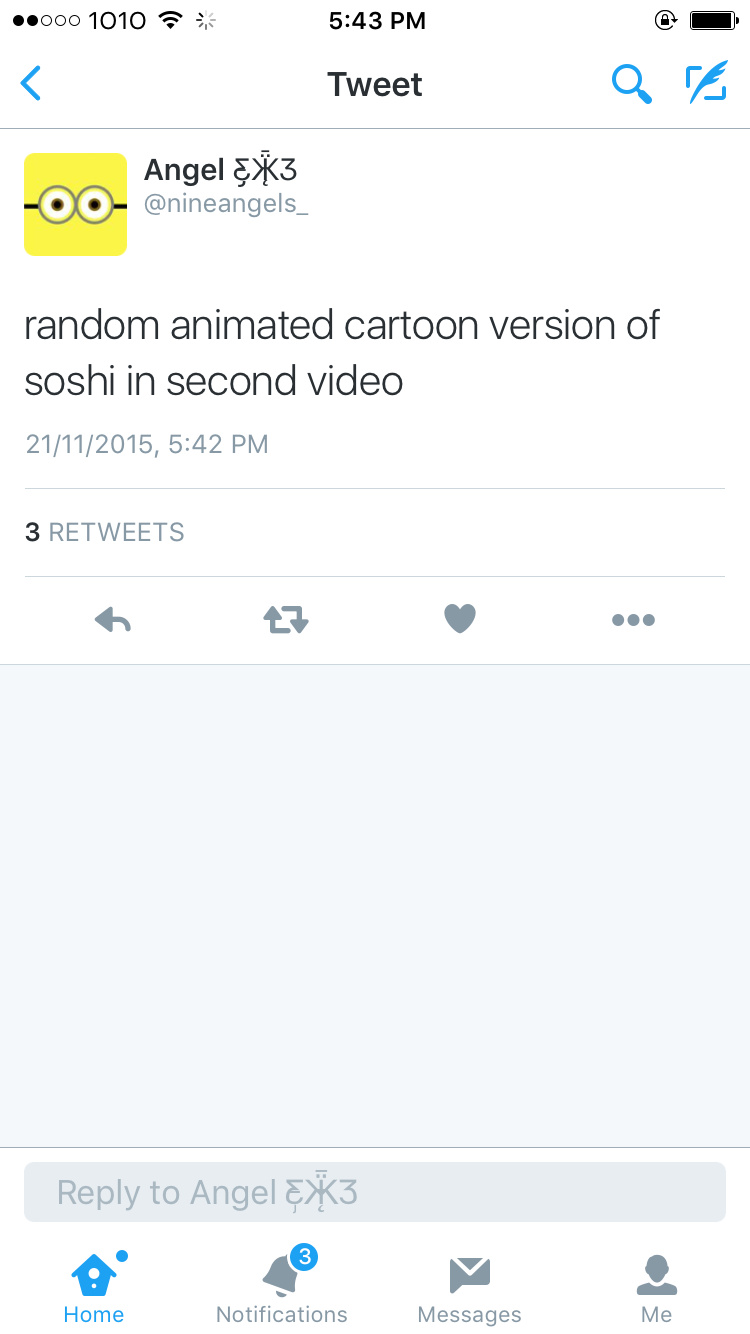Open the minion profile picture
The width and height of the screenshot is (750, 1334).
76,204
